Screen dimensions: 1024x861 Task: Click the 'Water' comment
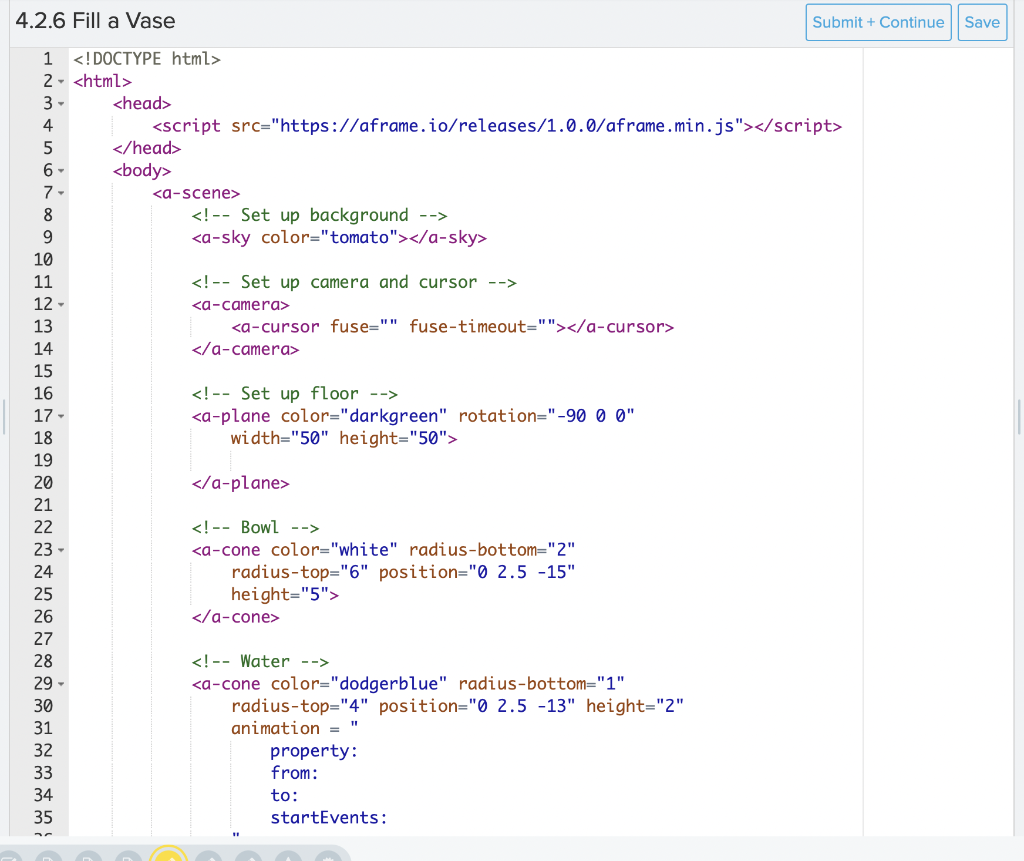point(260,661)
